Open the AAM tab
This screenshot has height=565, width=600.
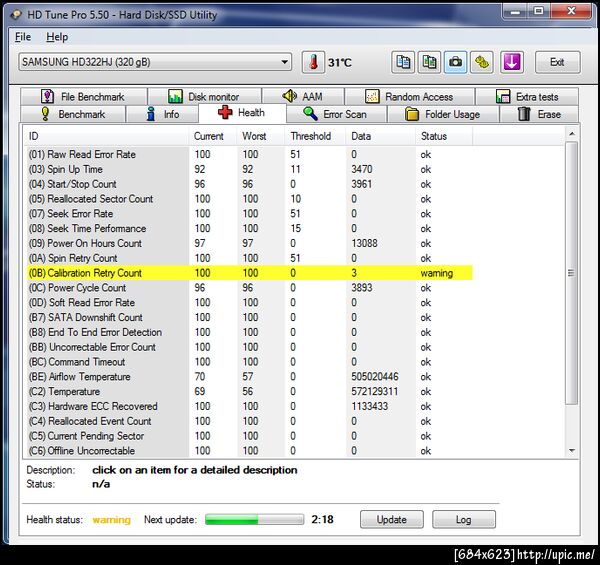303,96
